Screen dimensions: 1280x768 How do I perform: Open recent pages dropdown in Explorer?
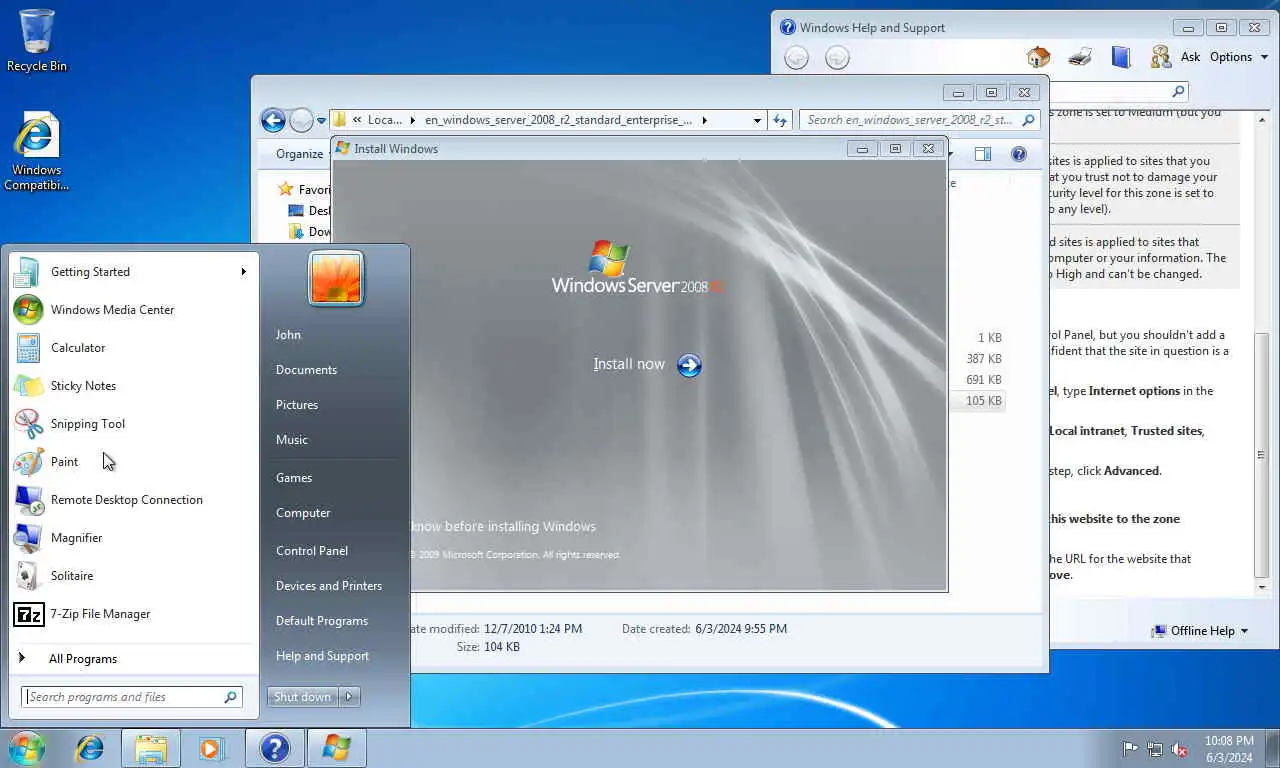tap(321, 121)
